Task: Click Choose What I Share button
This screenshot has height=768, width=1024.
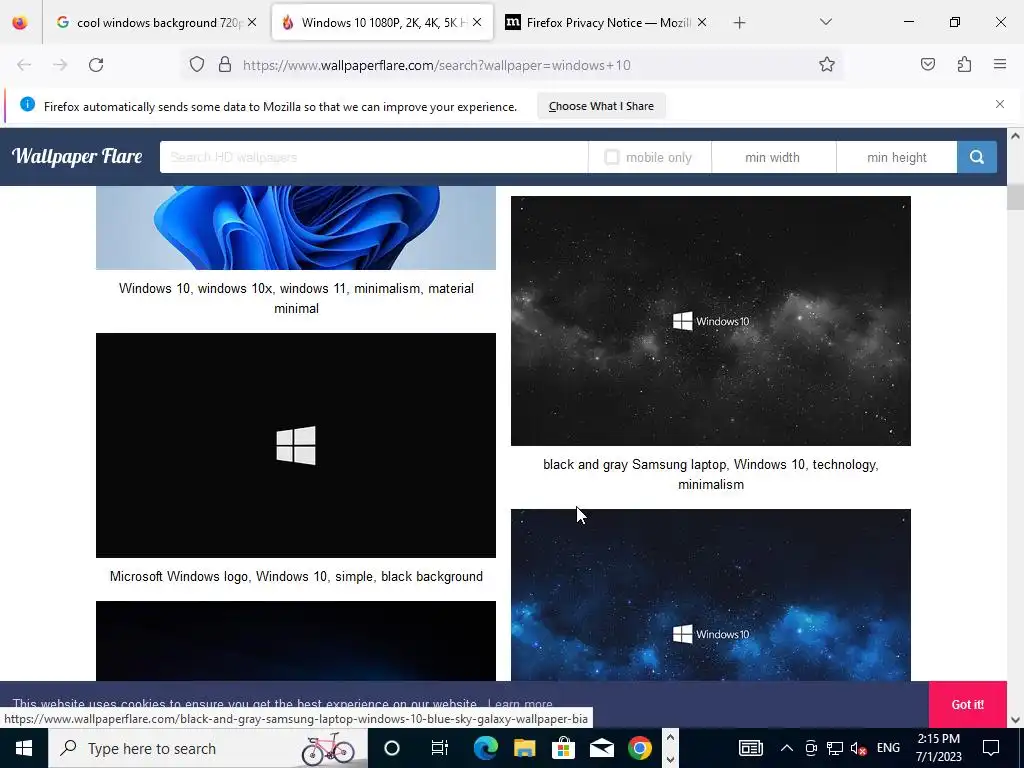Action: coord(601,106)
